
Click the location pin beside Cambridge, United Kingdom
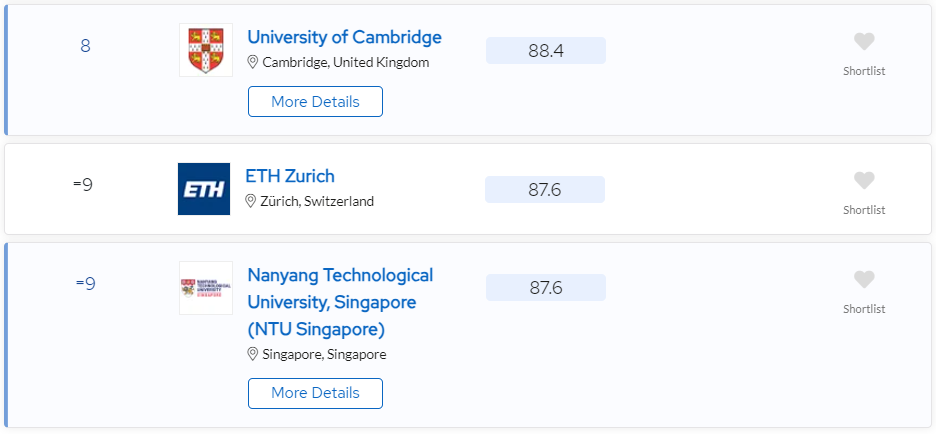[253, 62]
